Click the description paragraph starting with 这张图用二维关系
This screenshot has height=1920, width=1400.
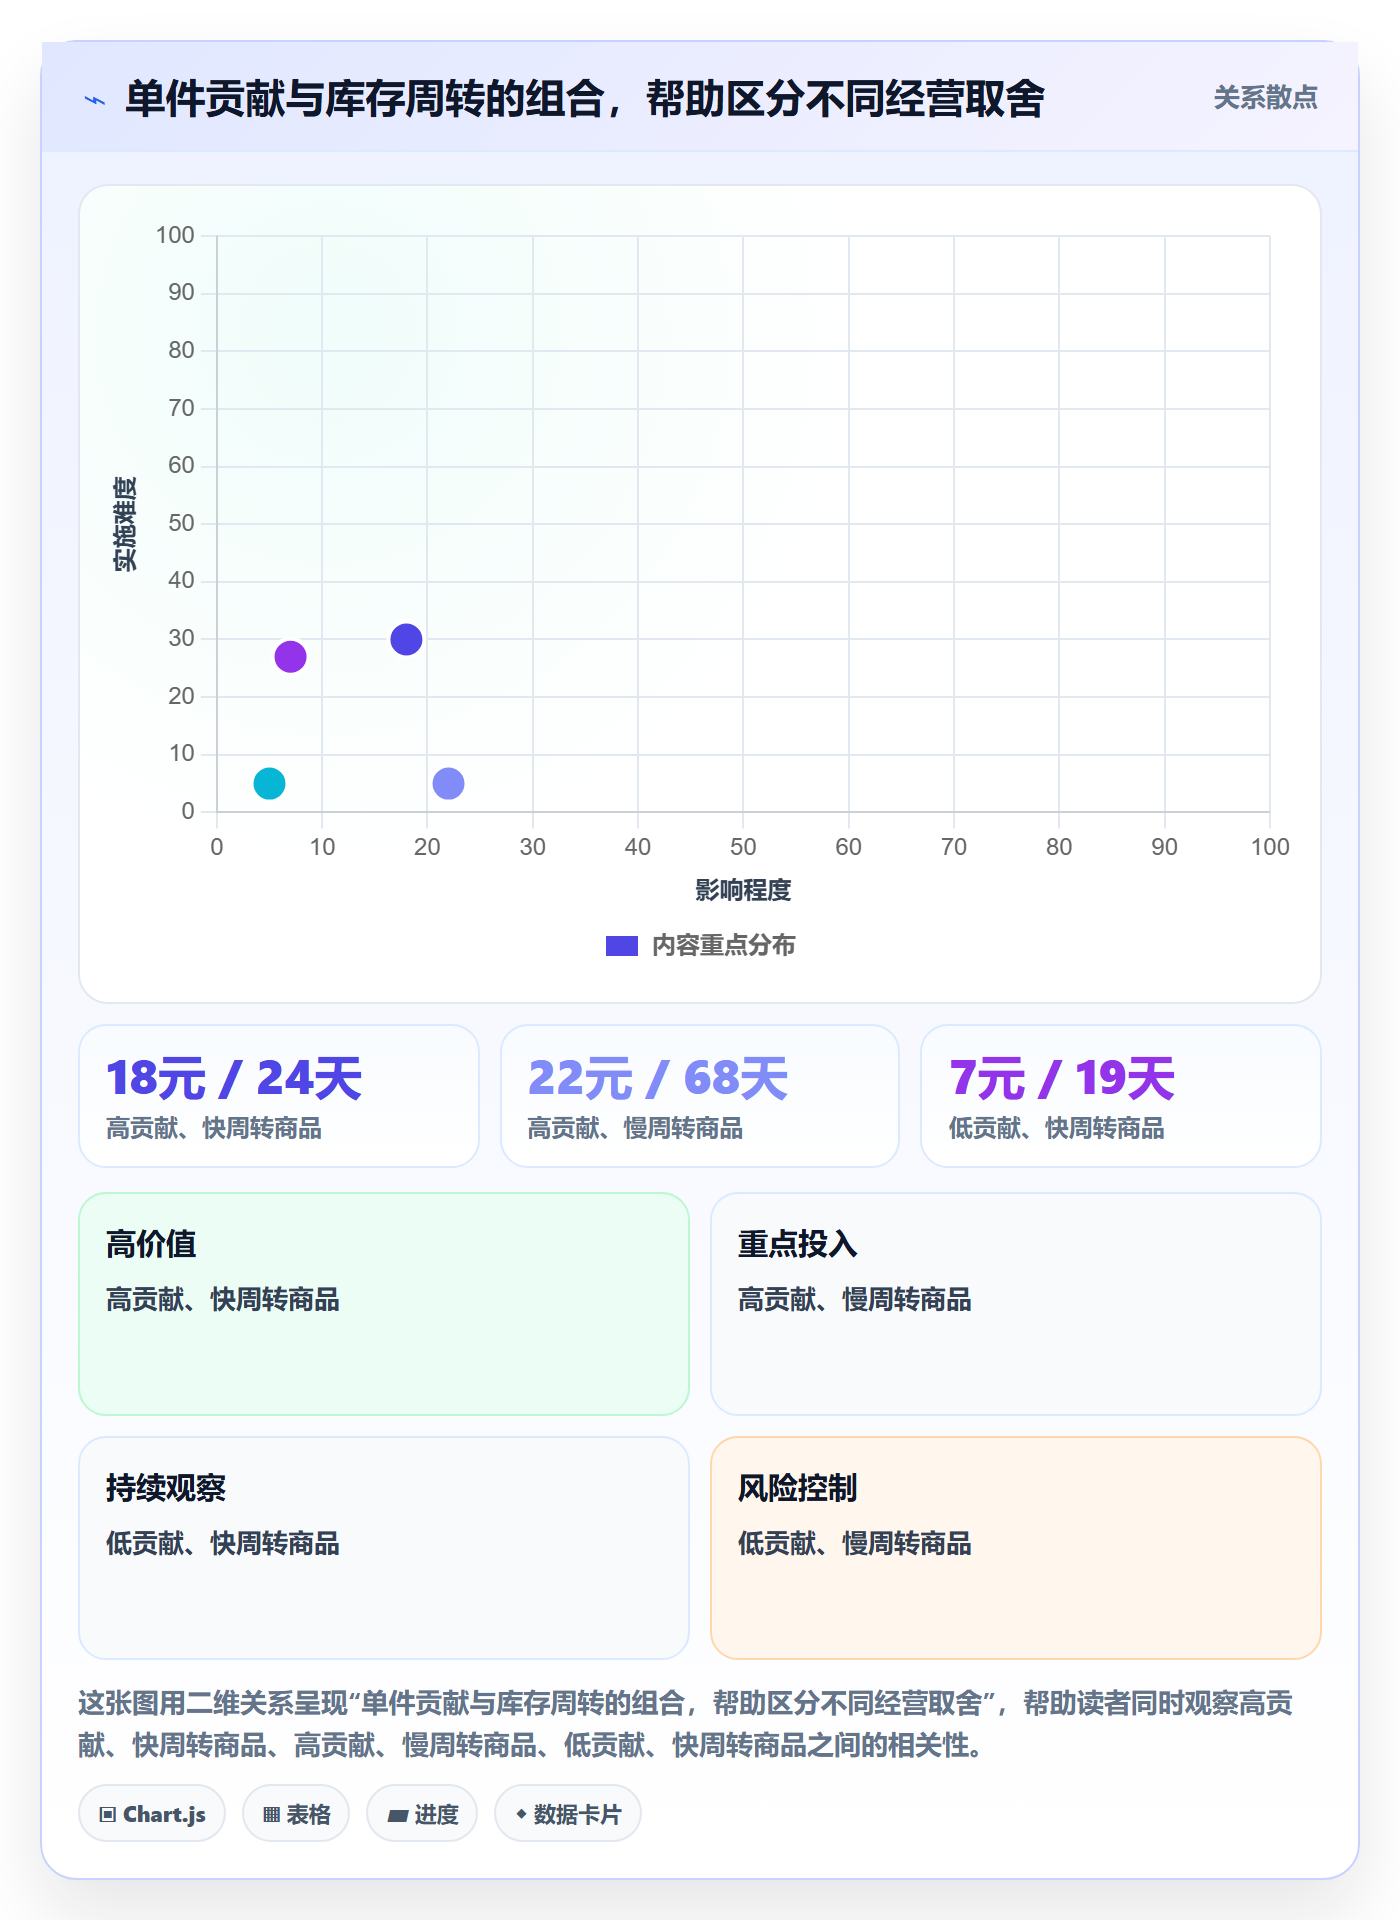(x=686, y=1724)
